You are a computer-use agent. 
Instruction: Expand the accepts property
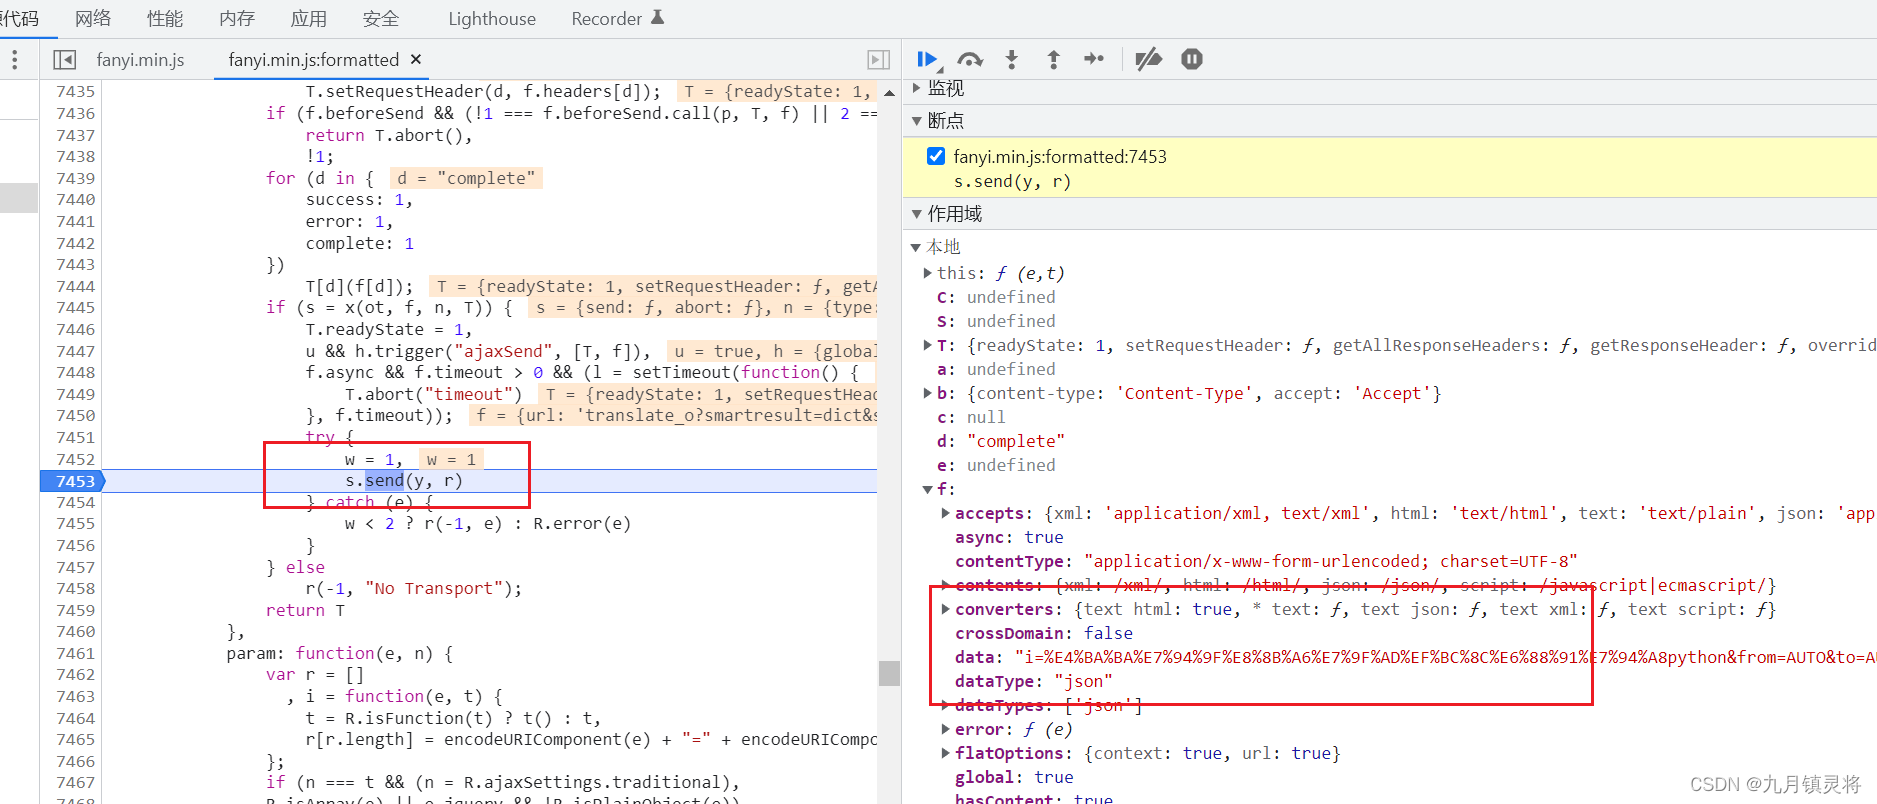pyautogui.click(x=945, y=513)
